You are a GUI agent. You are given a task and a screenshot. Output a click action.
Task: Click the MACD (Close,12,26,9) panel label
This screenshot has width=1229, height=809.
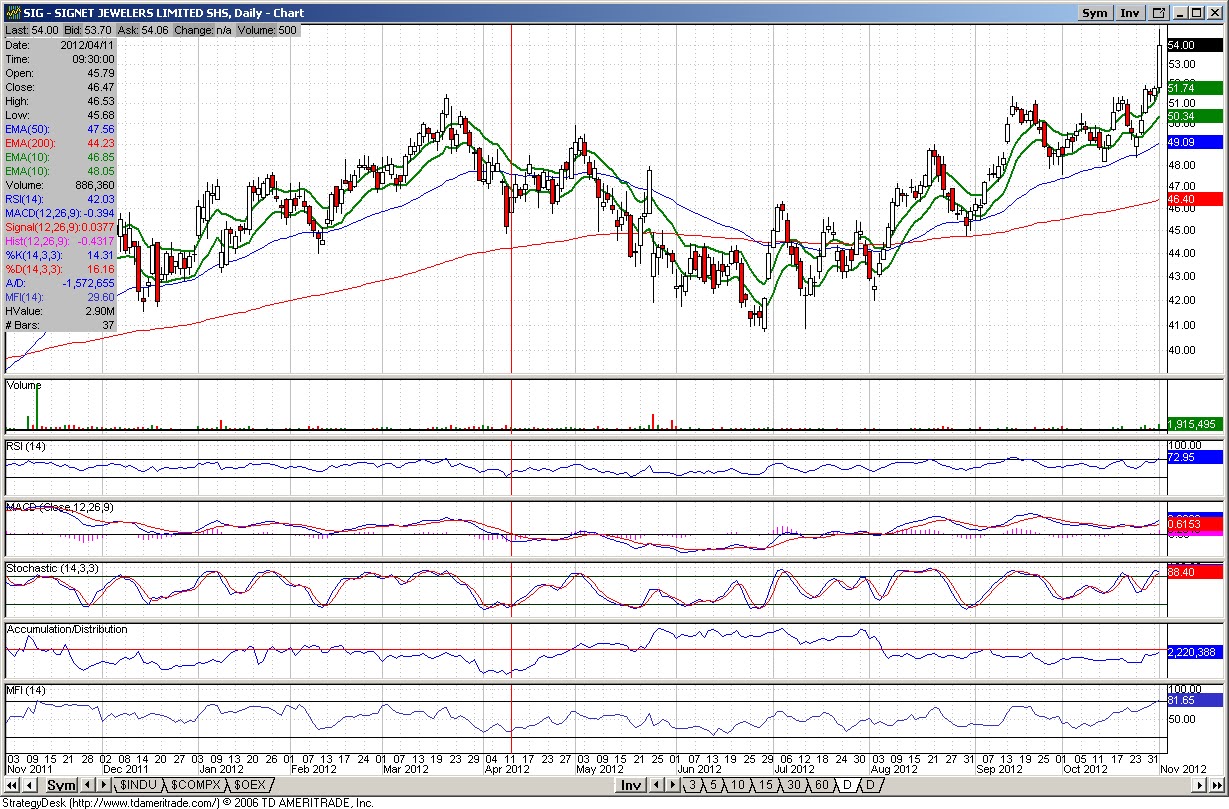[60, 507]
